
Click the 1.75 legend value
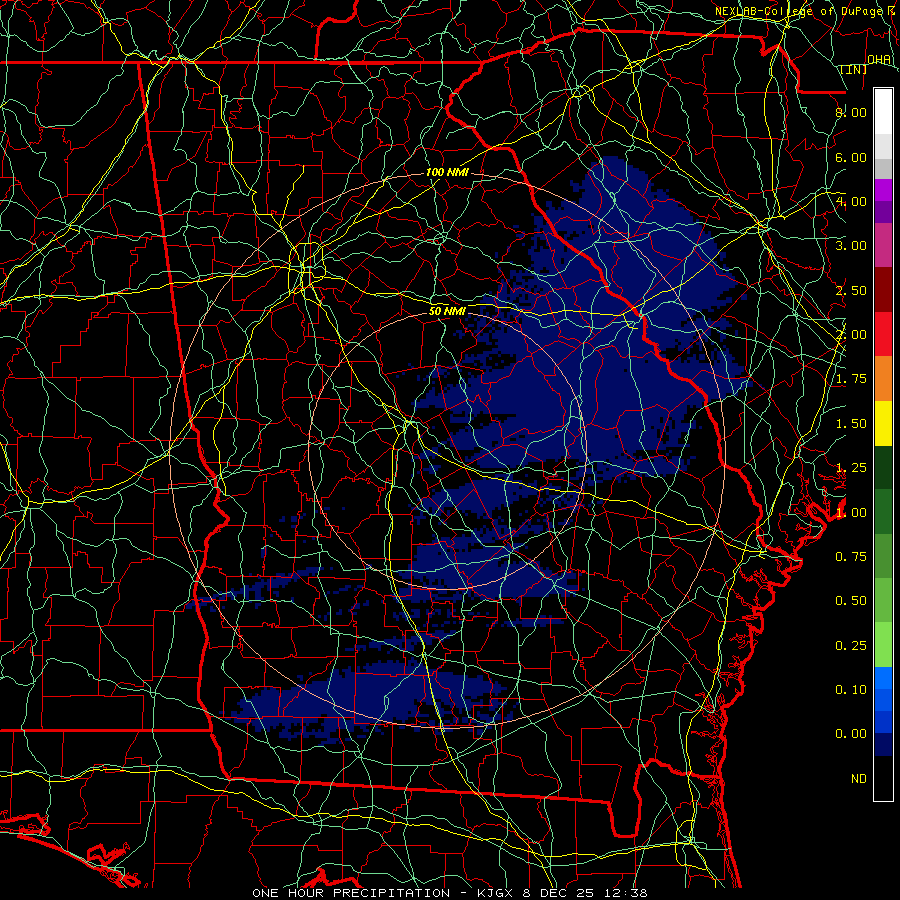click(851, 379)
